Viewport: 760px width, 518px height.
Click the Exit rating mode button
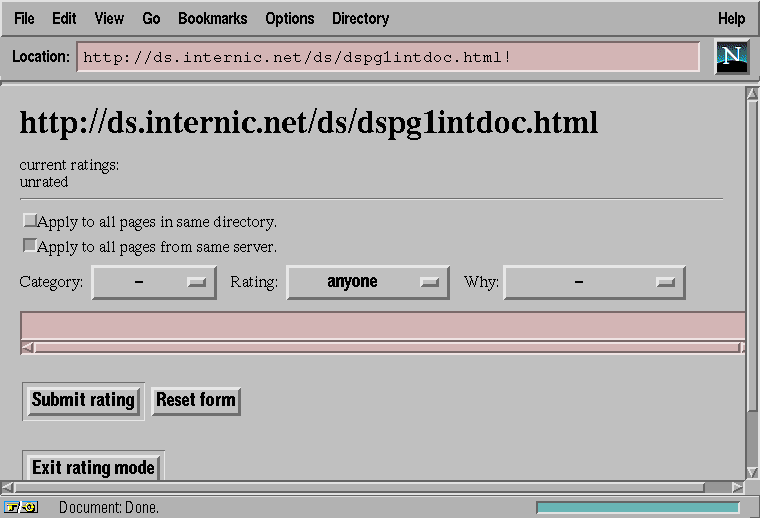click(93, 467)
